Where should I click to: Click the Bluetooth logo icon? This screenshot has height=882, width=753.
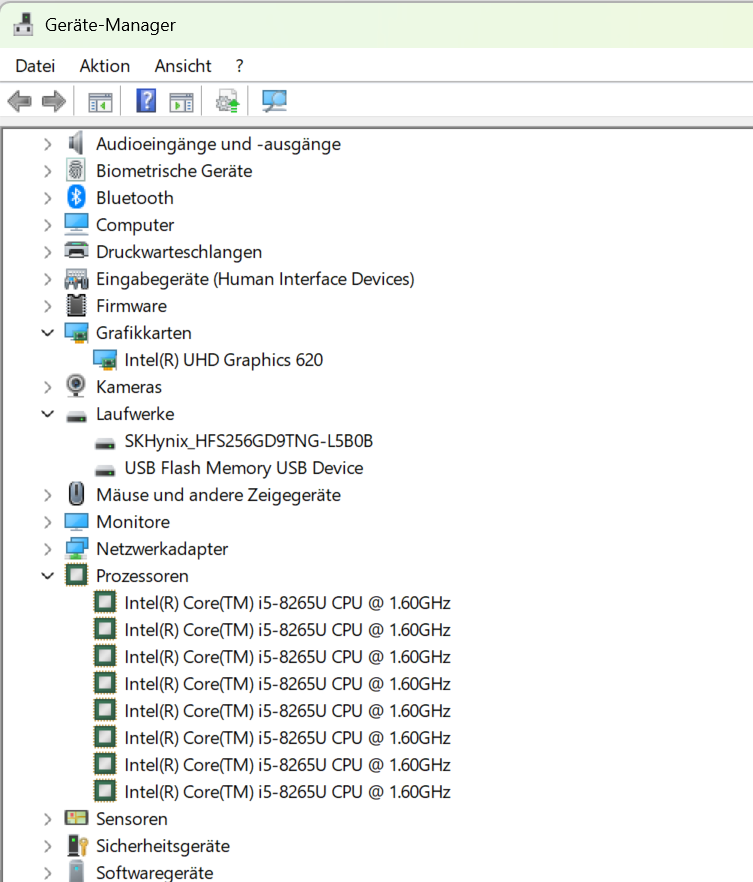coord(76,197)
